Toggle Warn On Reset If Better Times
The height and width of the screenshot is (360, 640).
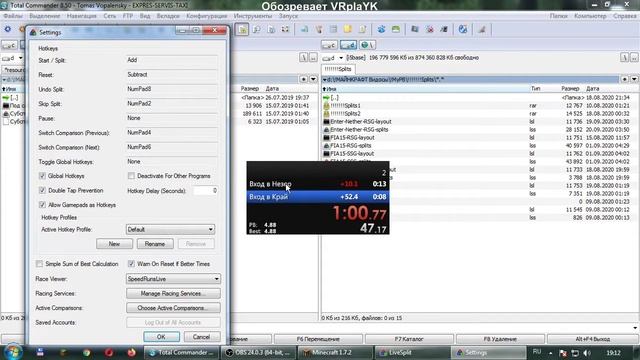(x=131, y=264)
